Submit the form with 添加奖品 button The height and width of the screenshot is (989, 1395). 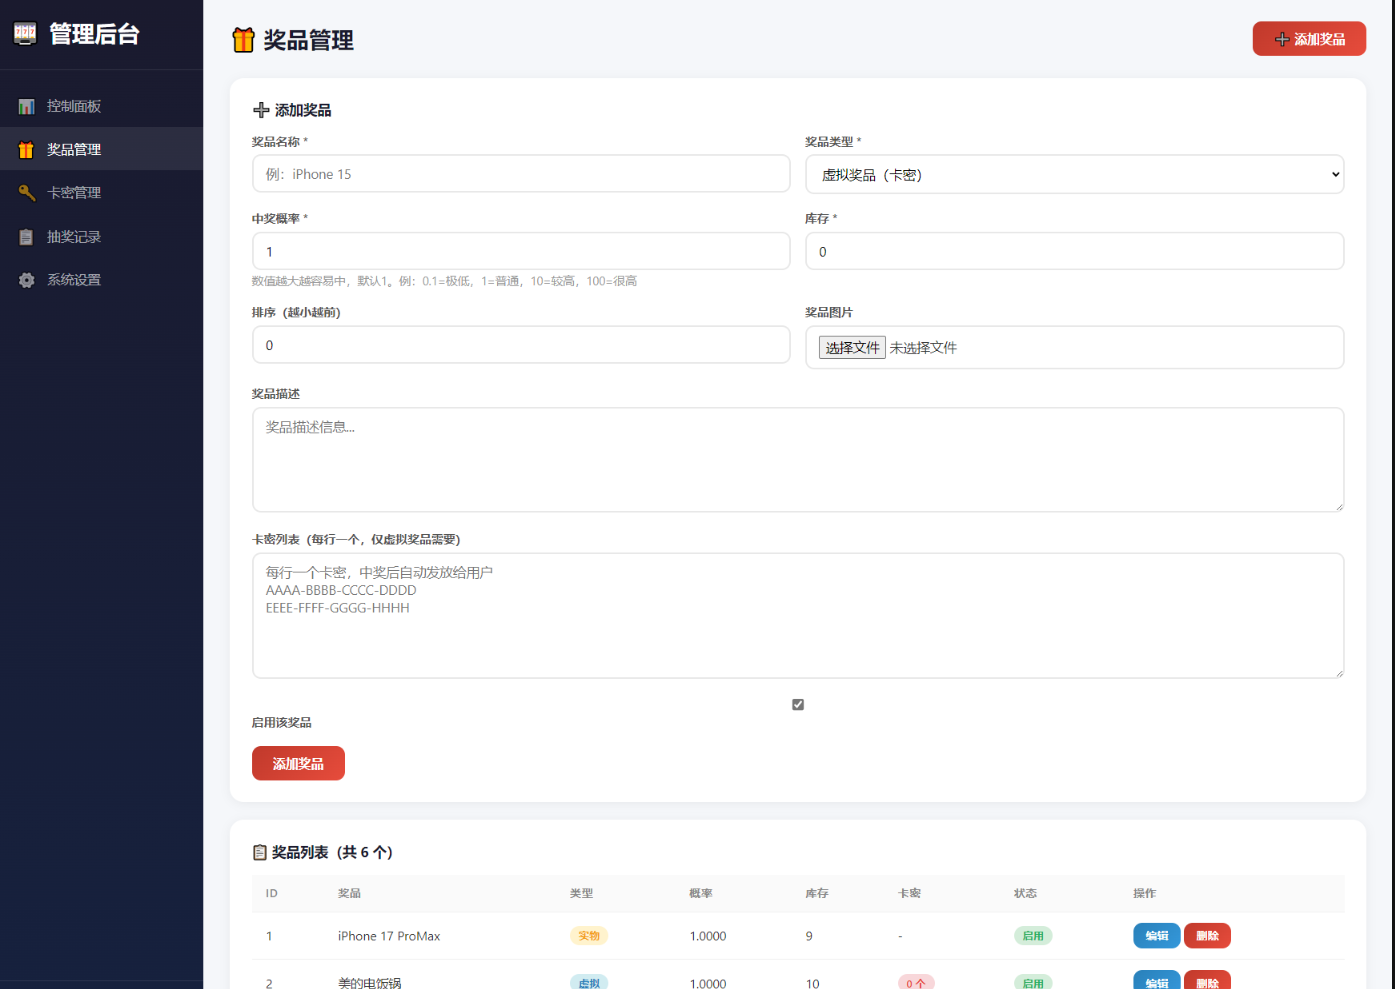pos(298,763)
